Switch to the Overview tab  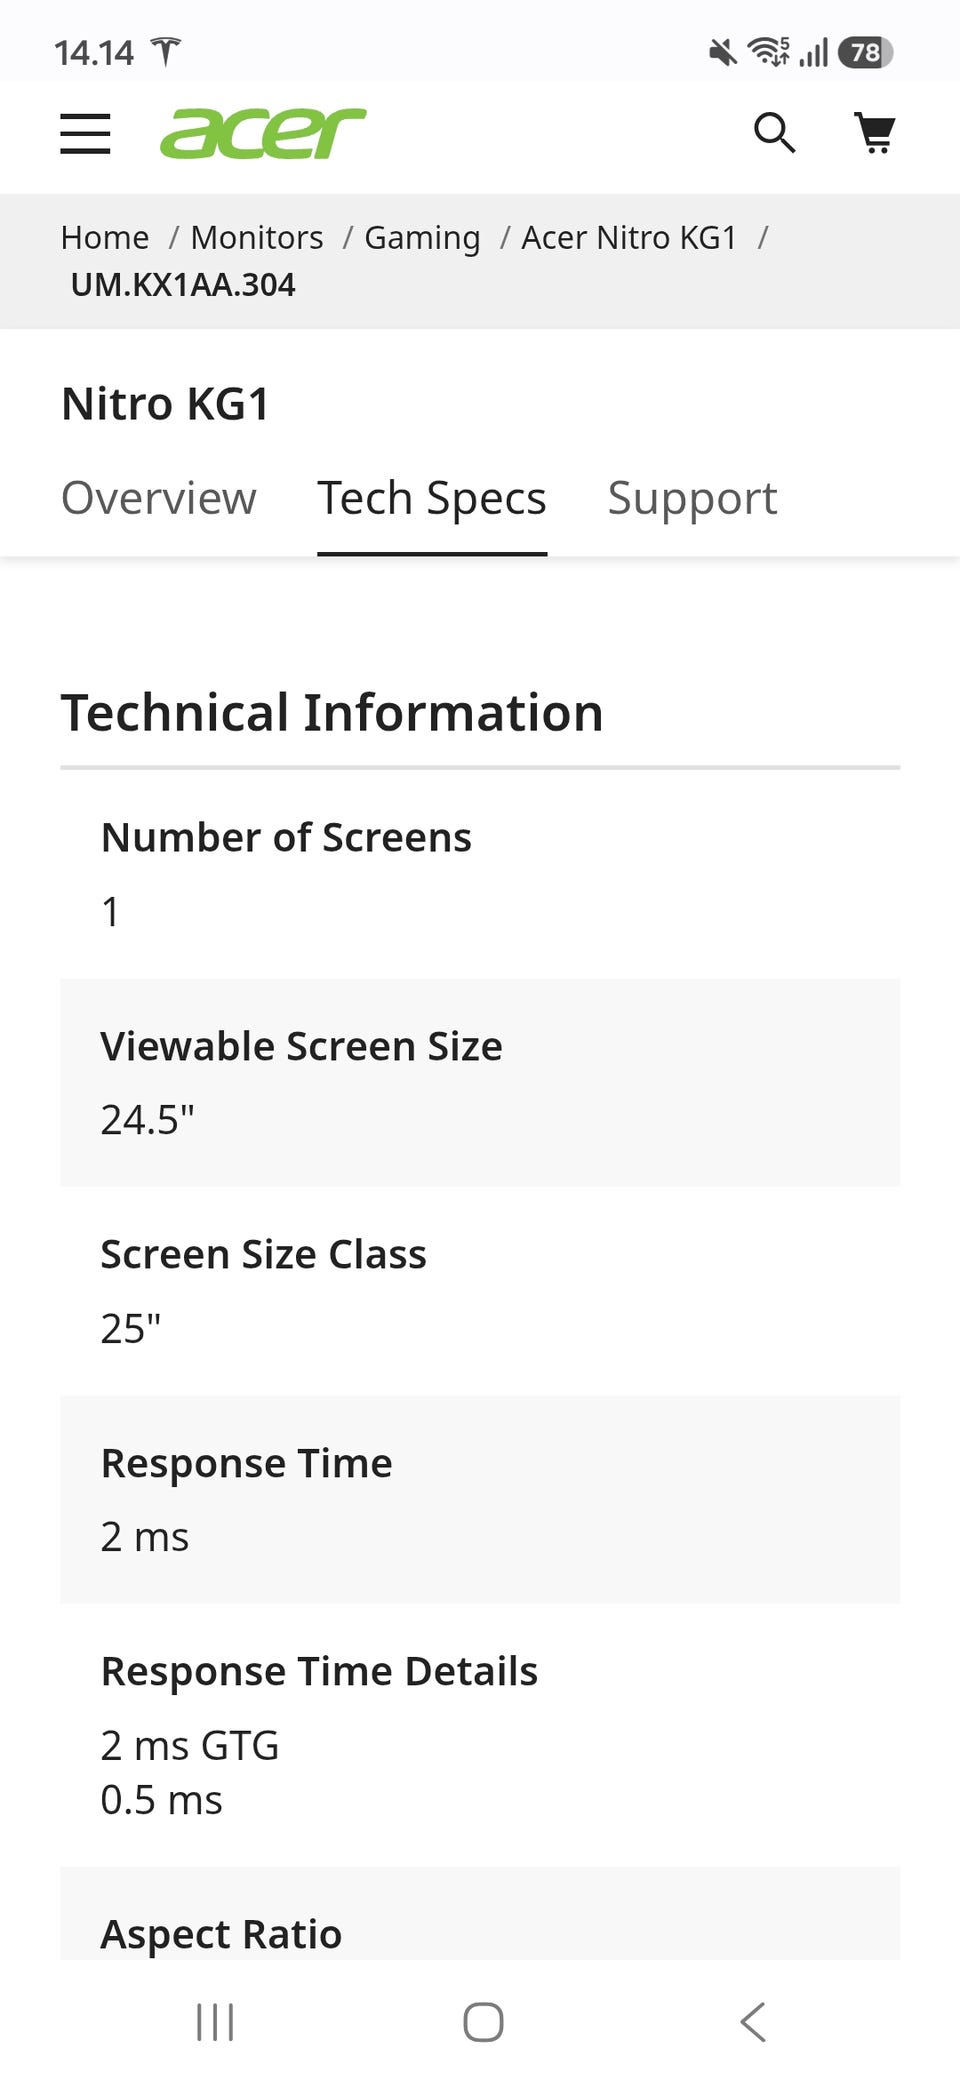pos(159,498)
